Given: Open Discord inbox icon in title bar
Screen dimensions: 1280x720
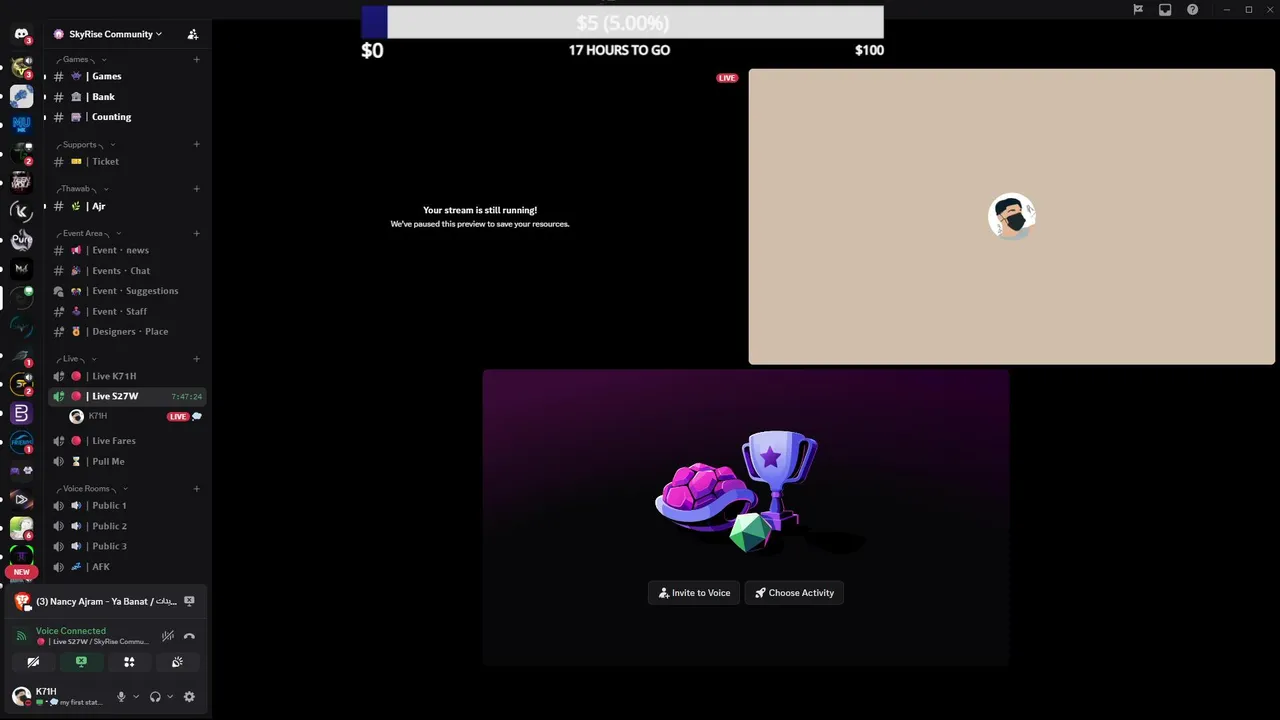Looking at the screenshot, I should pyautogui.click(x=1165, y=10).
